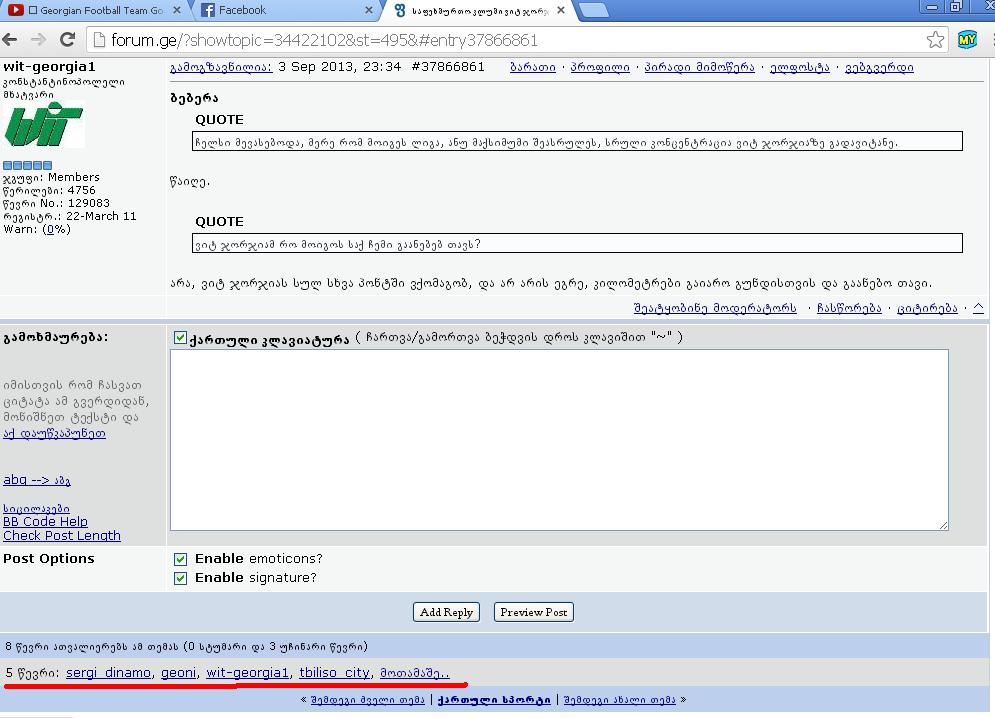This screenshot has height=718, width=995.
Task: Go forward with the browser forward arrow
Action: click(x=39, y=40)
